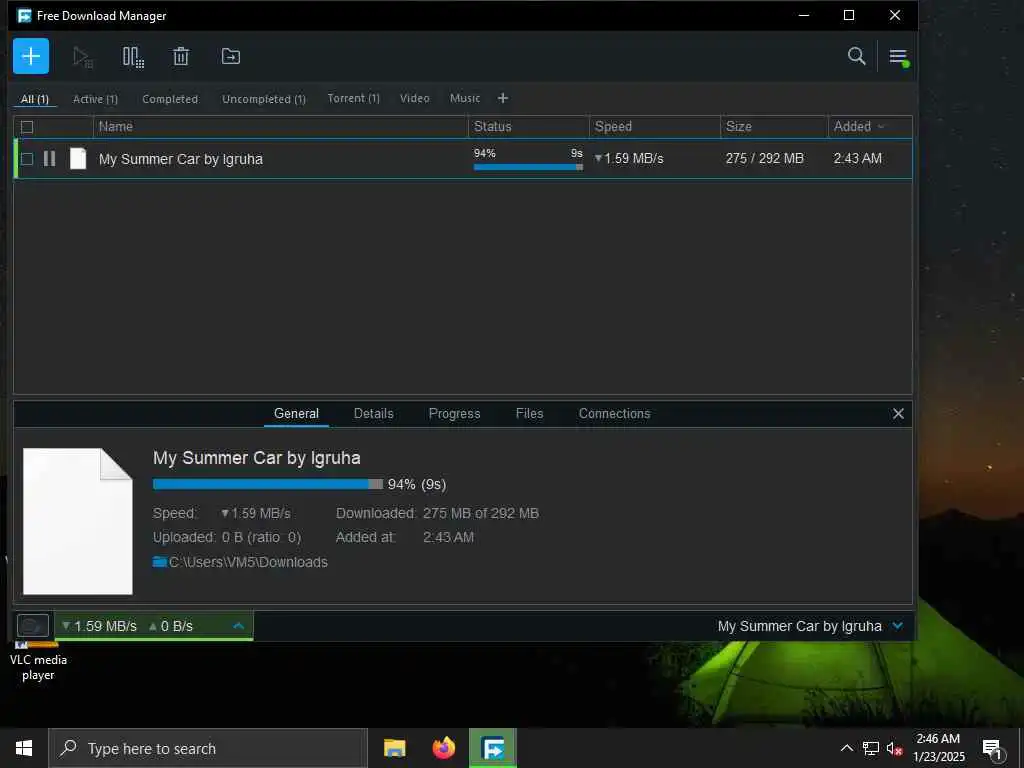Check the My Summer Car row checkbox
This screenshot has width=1024, height=768.
(x=27, y=159)
